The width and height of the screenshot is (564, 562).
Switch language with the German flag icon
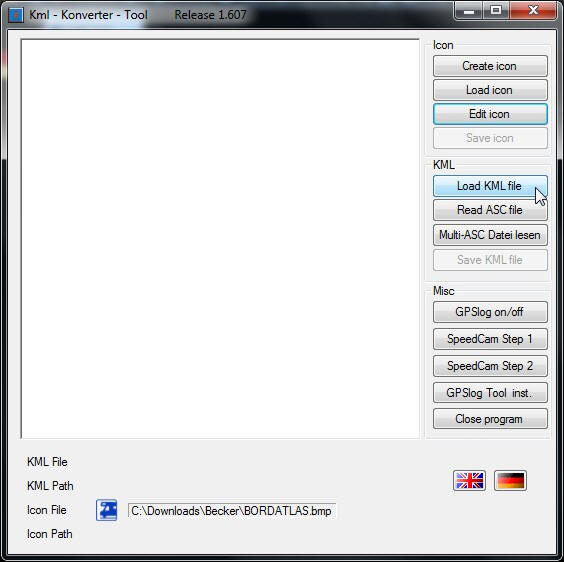point(510,480)
